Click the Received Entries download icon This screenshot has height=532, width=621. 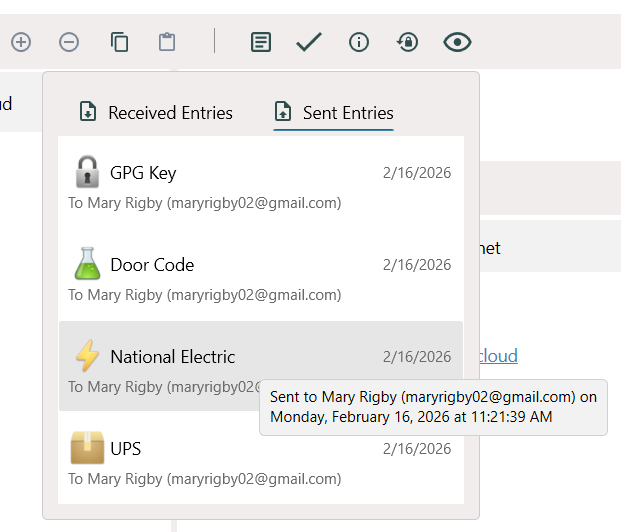[88, 111]
